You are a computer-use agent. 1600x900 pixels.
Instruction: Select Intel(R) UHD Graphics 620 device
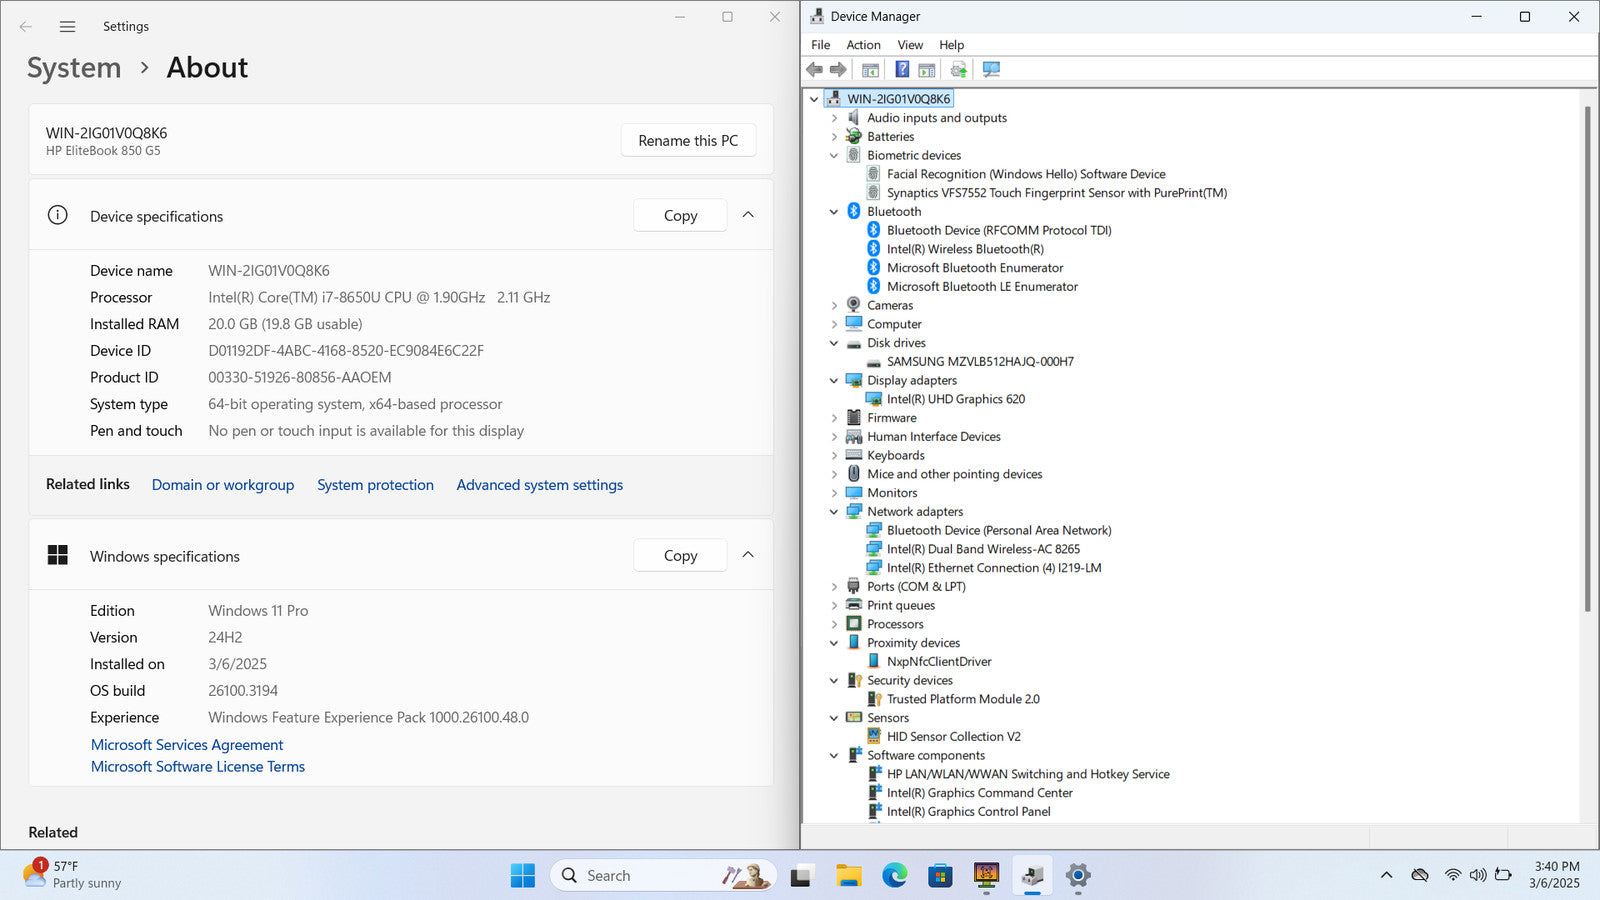tap(955, 399)
